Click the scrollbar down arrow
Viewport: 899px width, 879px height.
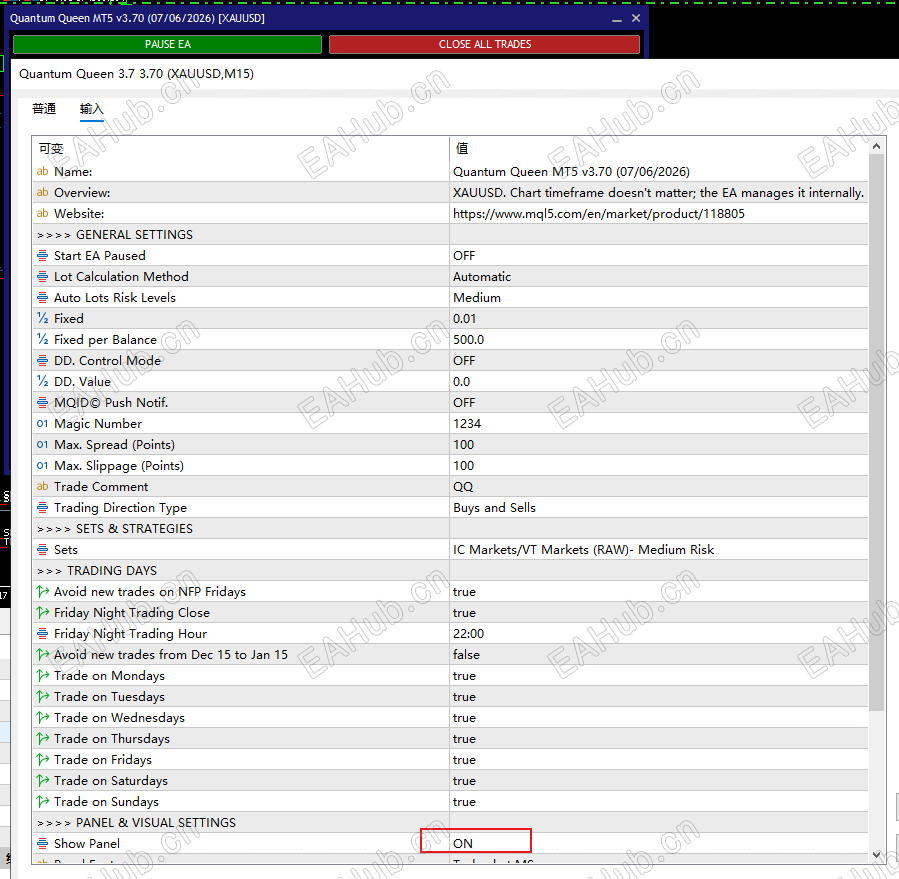point(876,854)
